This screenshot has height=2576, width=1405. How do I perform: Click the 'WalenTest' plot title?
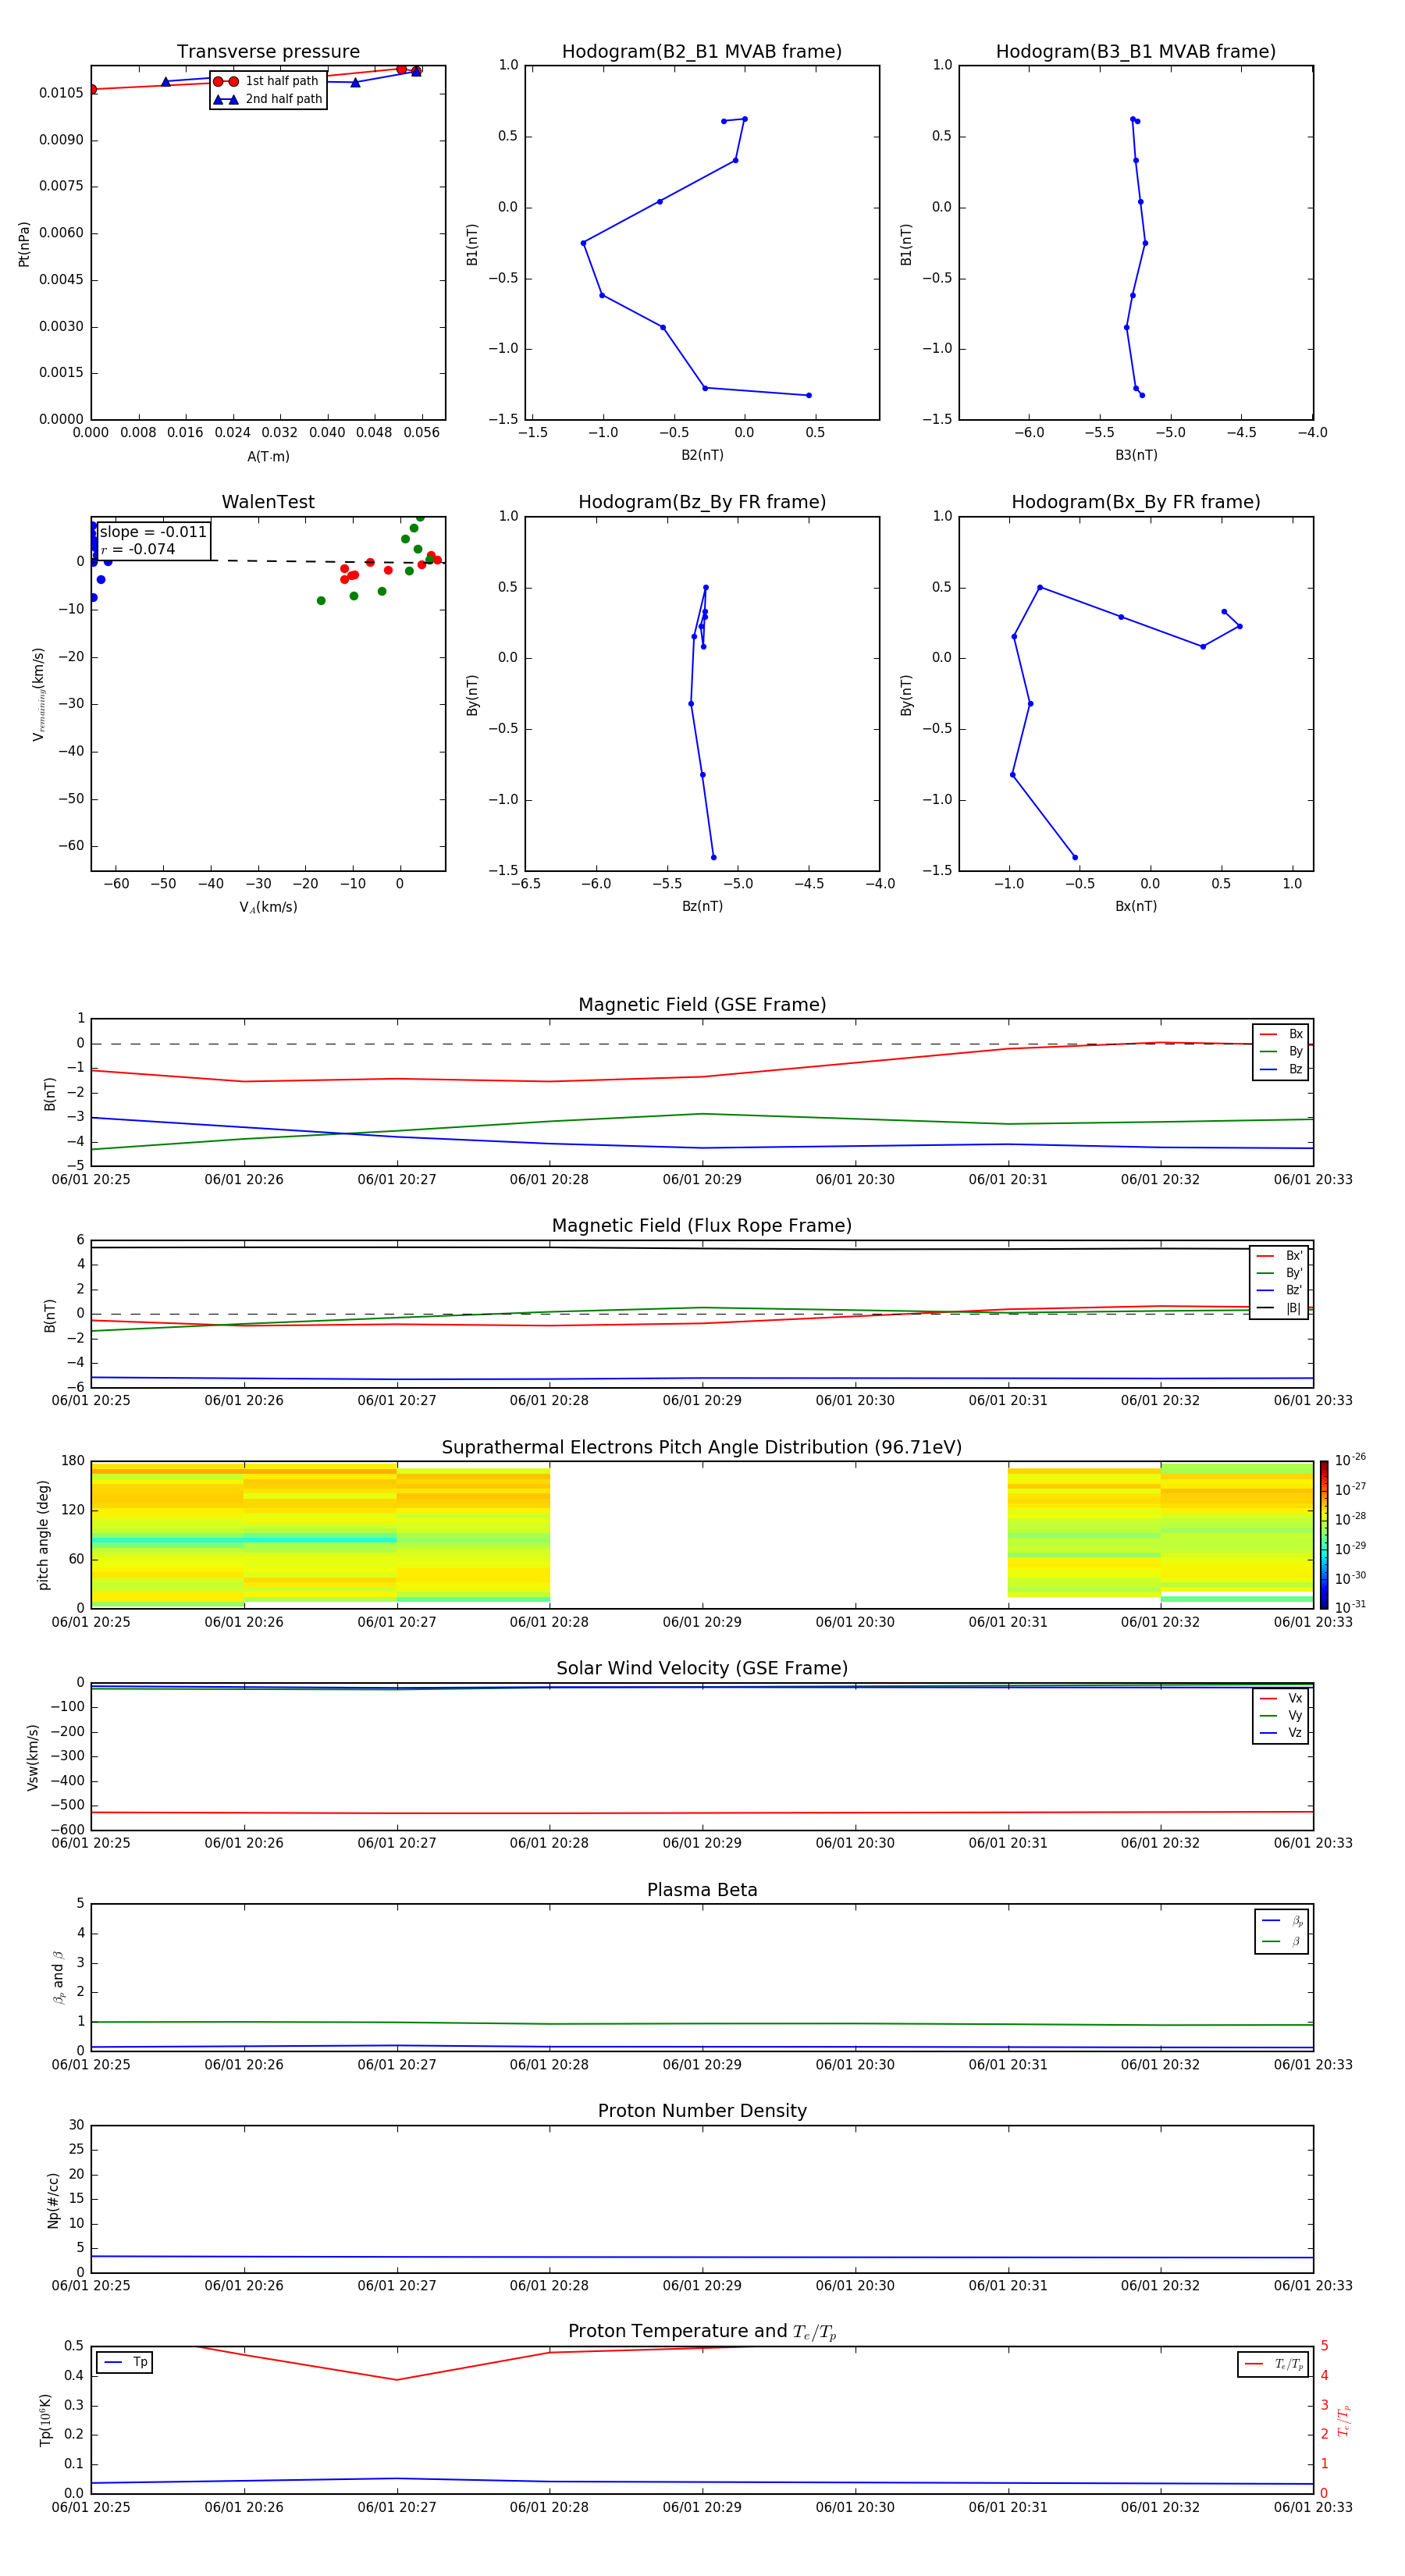click(x=268, y=502)
